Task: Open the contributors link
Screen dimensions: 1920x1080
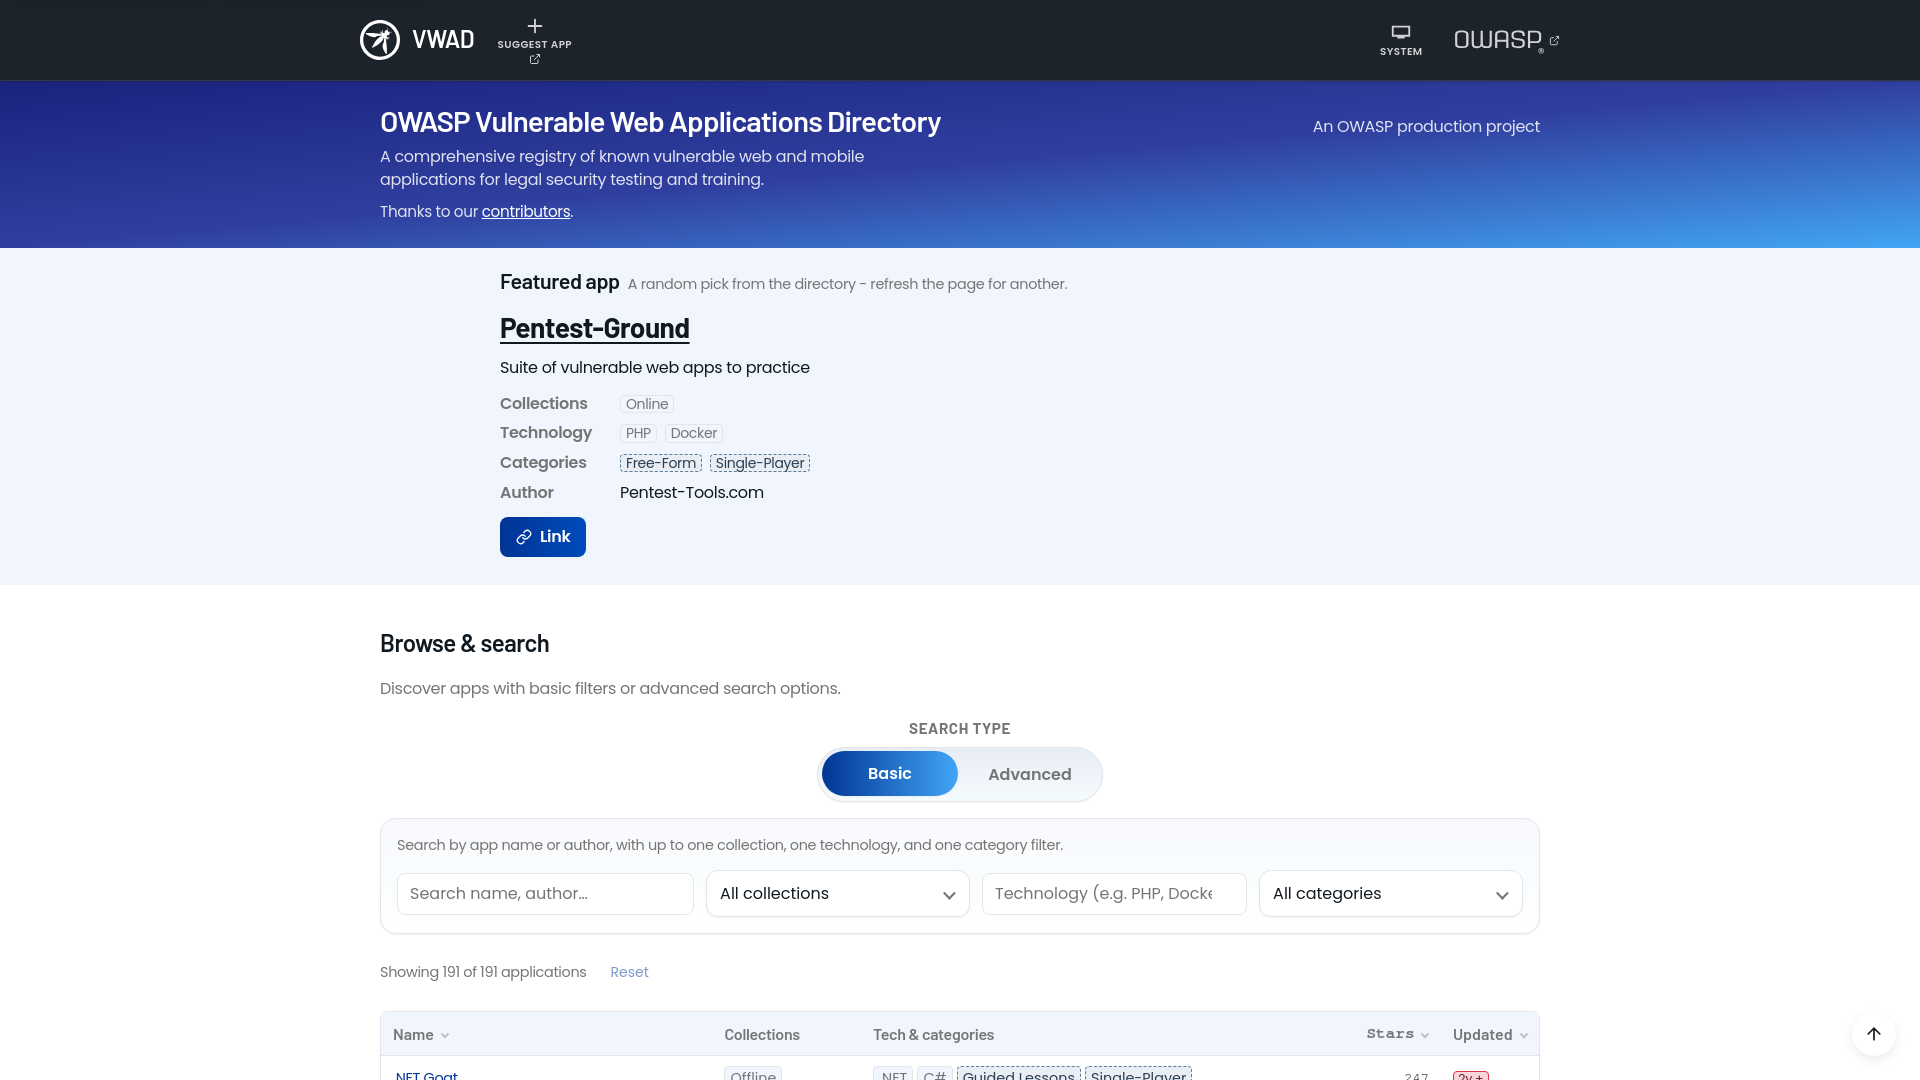Action: point(525,211)
